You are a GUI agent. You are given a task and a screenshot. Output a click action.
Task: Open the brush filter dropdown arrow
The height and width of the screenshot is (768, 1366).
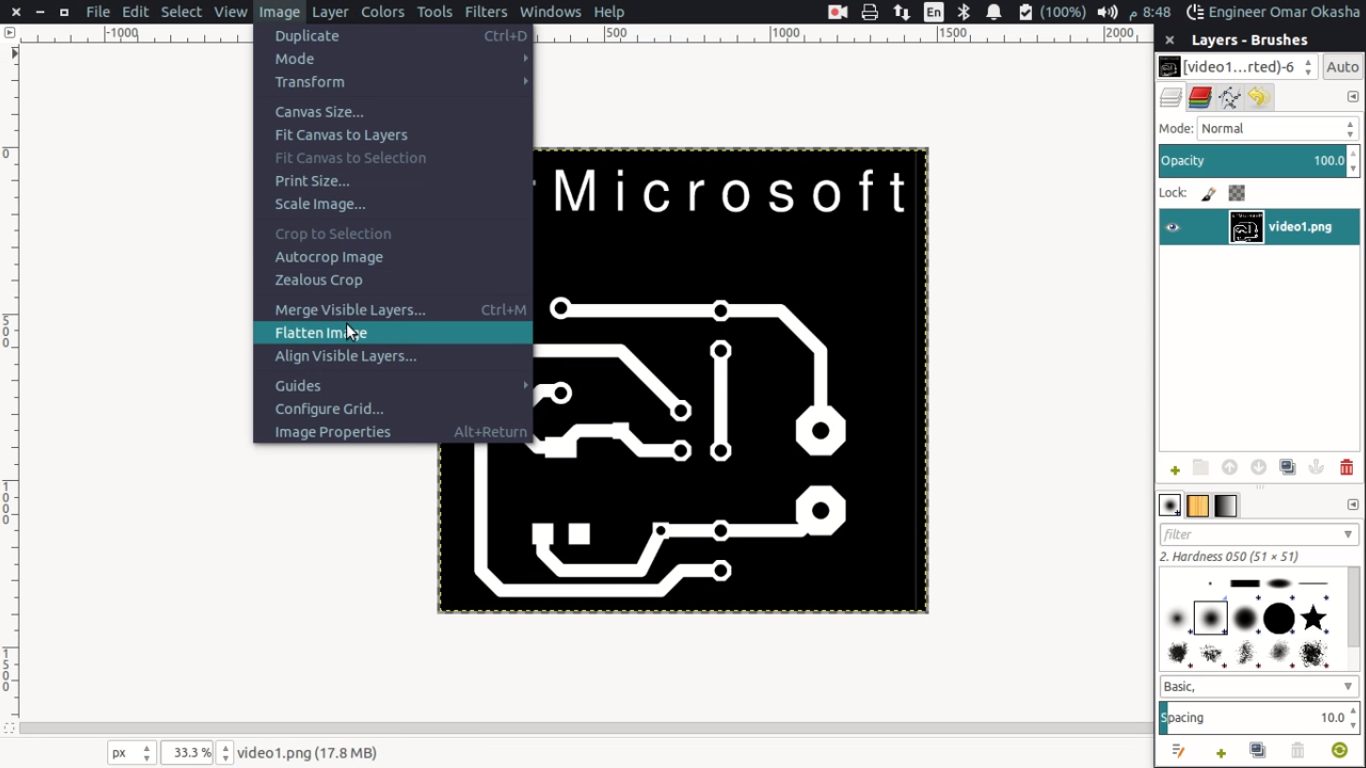click(1348, 535)
